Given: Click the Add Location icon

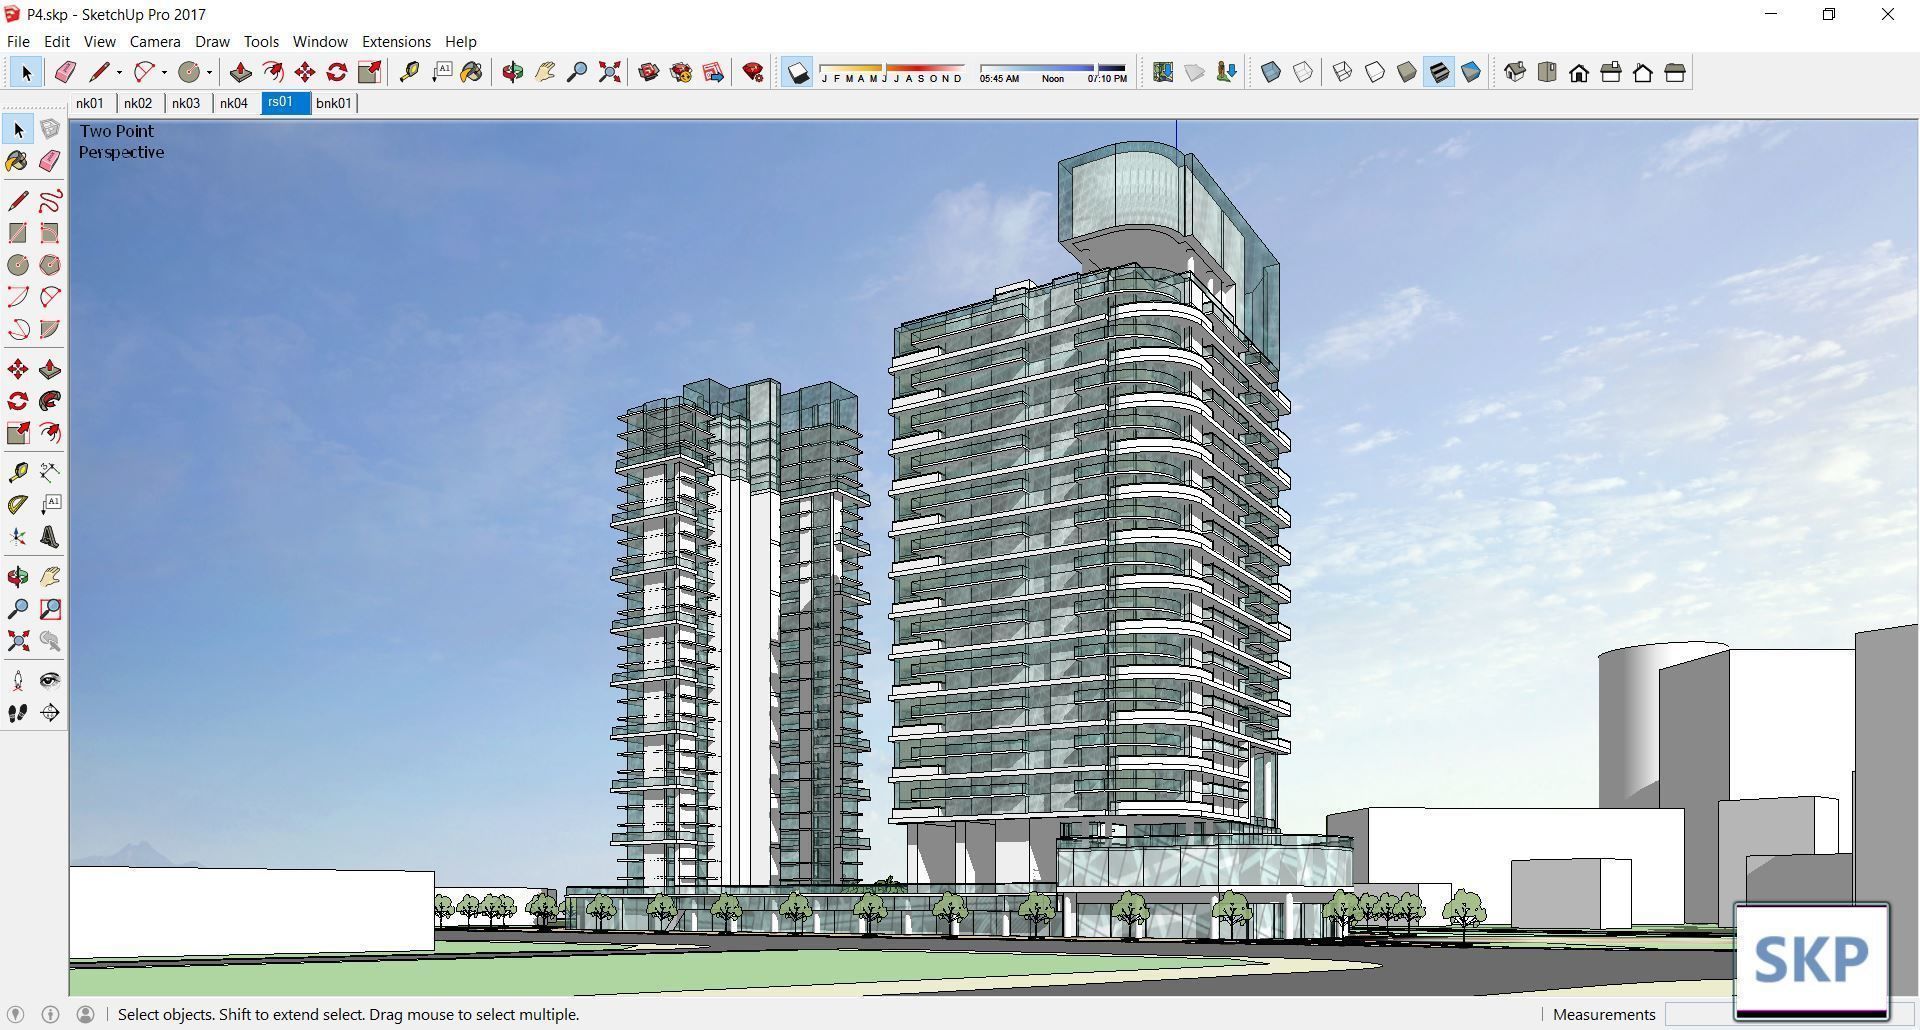Looking at the screenshot, I should (x=1162, y=72).
